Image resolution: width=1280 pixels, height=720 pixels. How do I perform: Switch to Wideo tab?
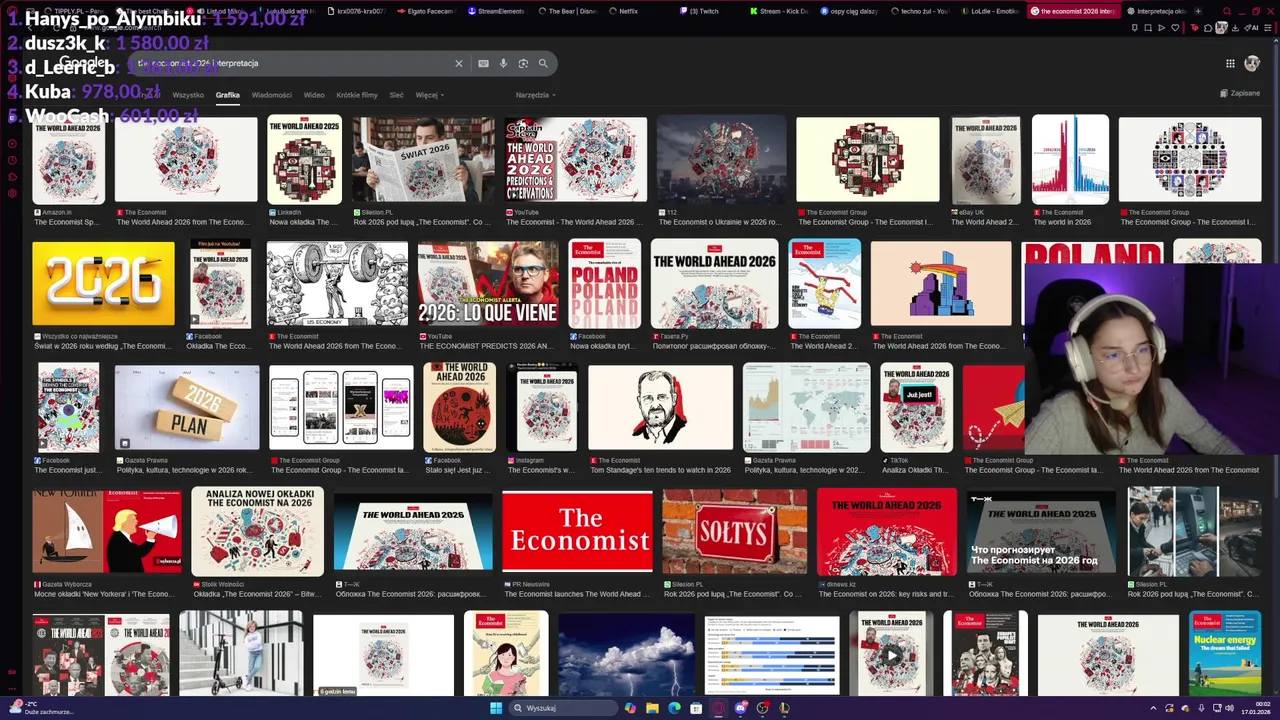pyautogui.click(x=314, y=95)
